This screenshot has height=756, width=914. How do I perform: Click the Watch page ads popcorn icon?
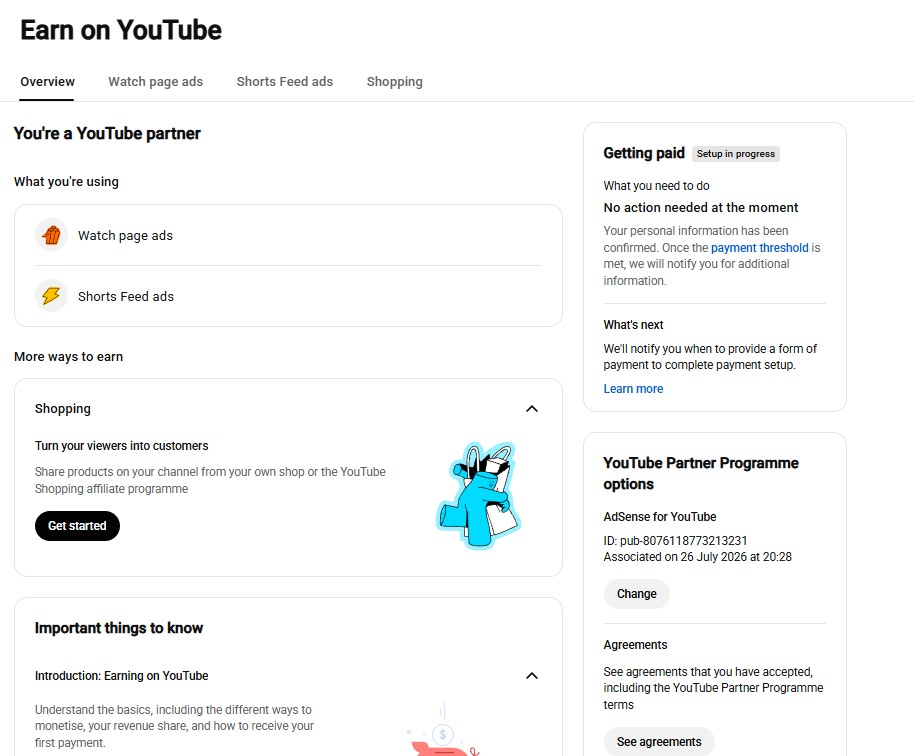[51, 235]
